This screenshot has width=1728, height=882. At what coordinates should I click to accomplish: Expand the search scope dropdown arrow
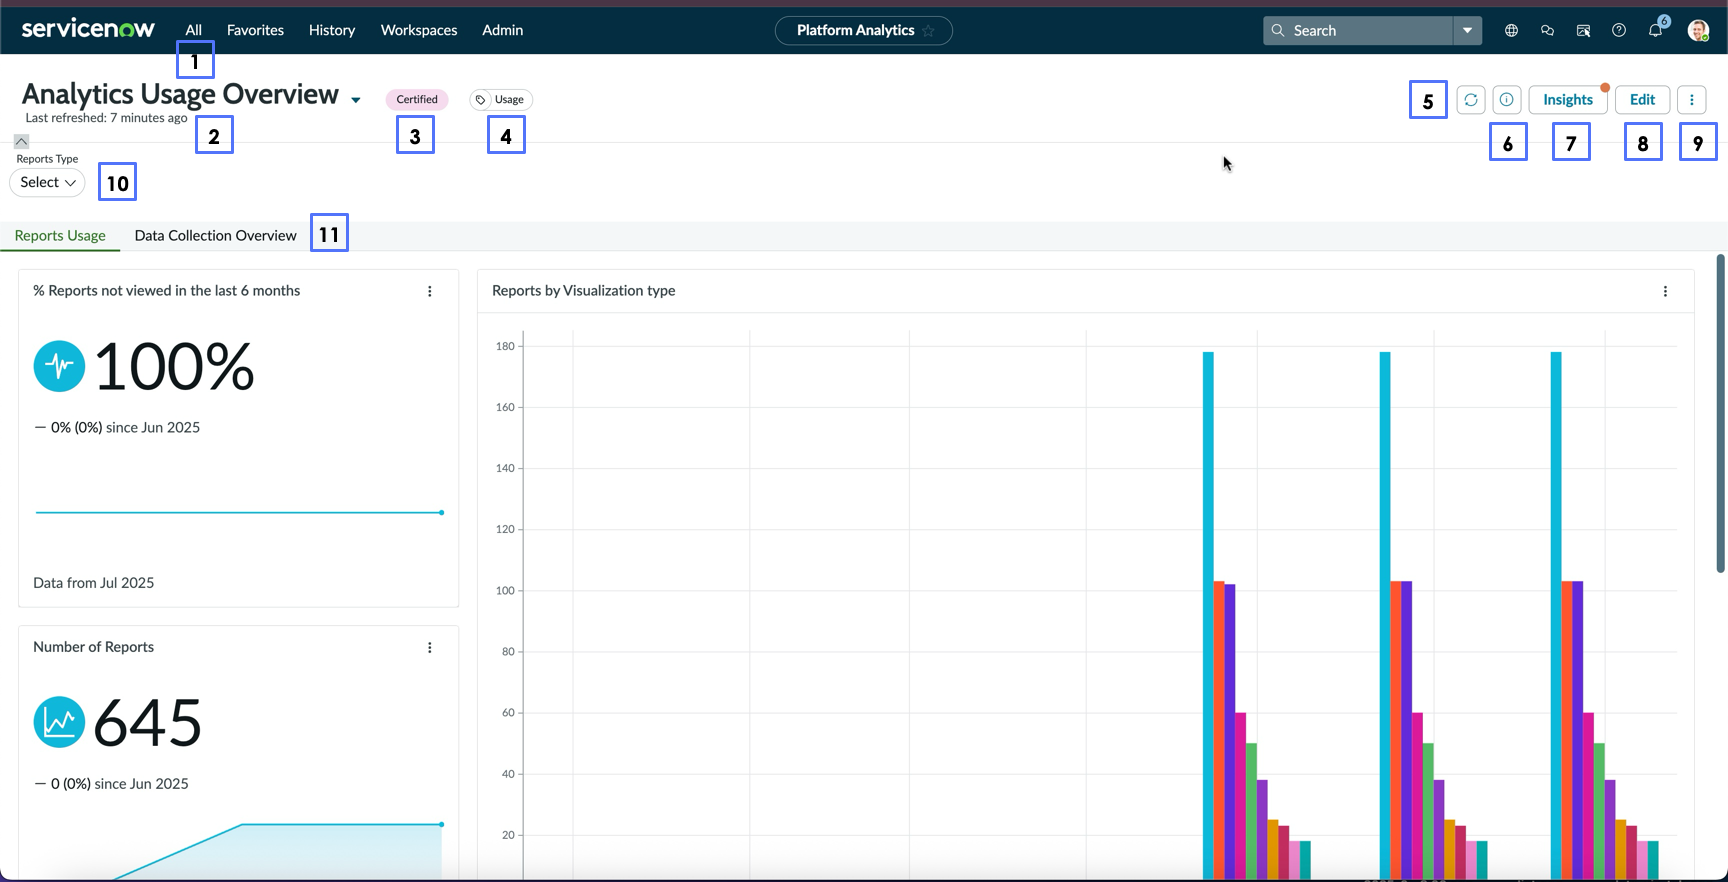point(1467,30)
